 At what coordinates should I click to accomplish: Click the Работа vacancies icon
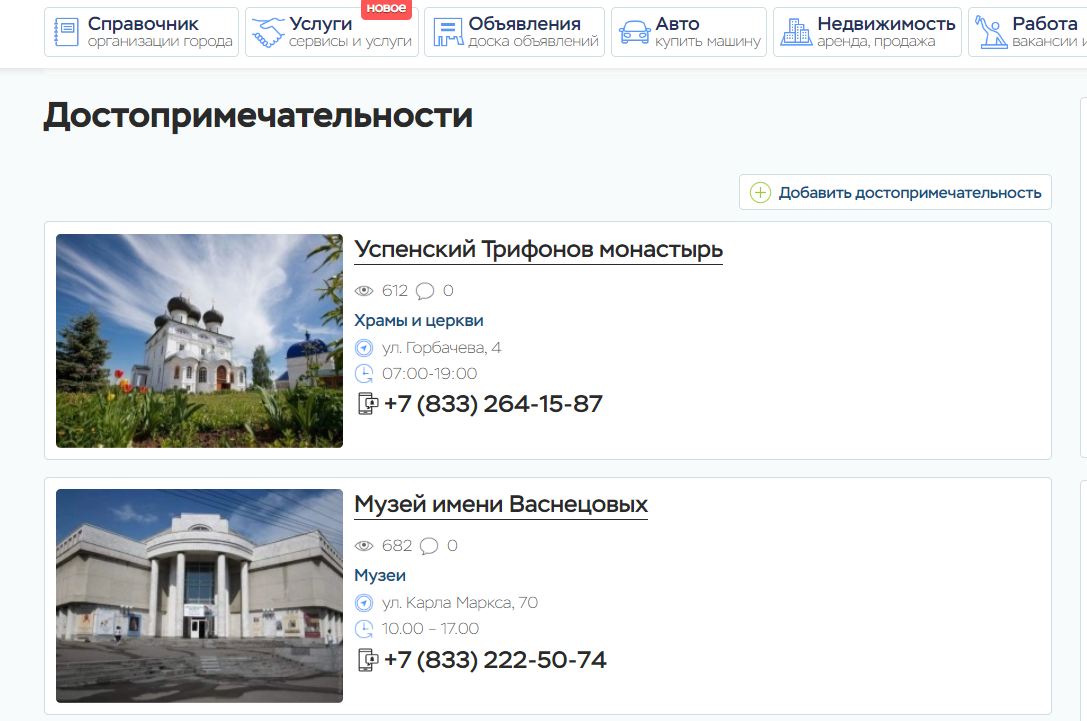pos(990,32)
